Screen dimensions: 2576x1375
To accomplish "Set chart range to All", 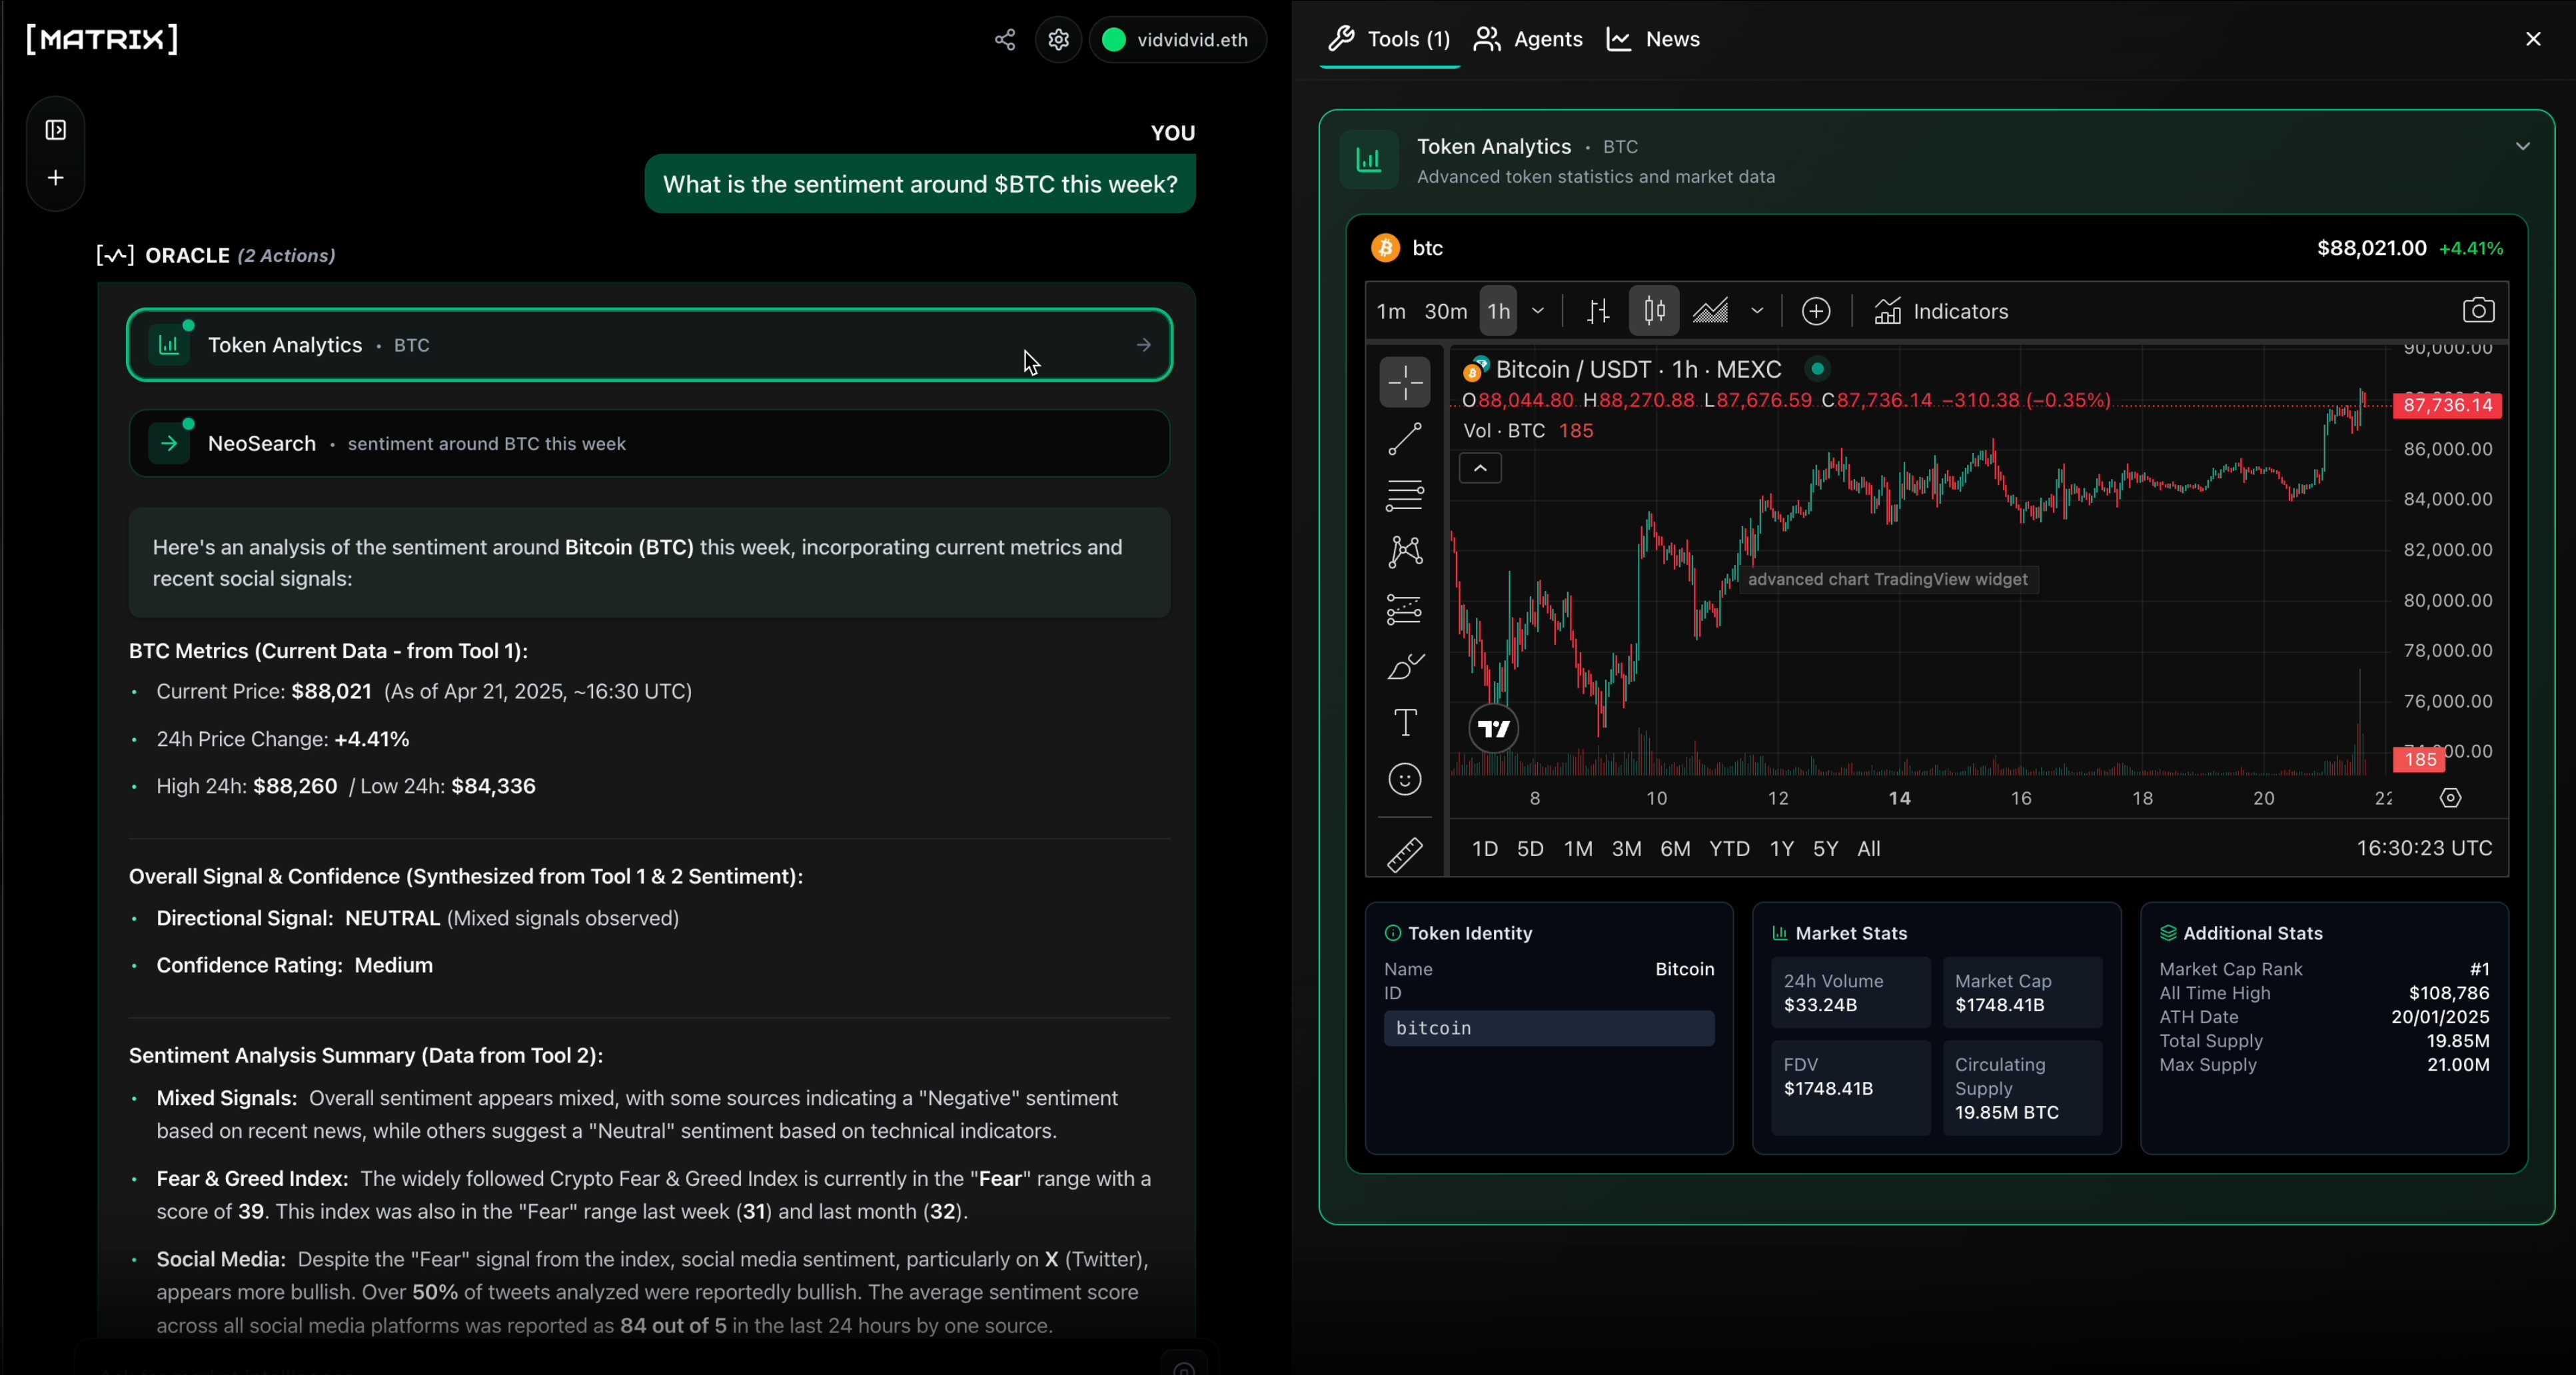I will [1868, 849].
